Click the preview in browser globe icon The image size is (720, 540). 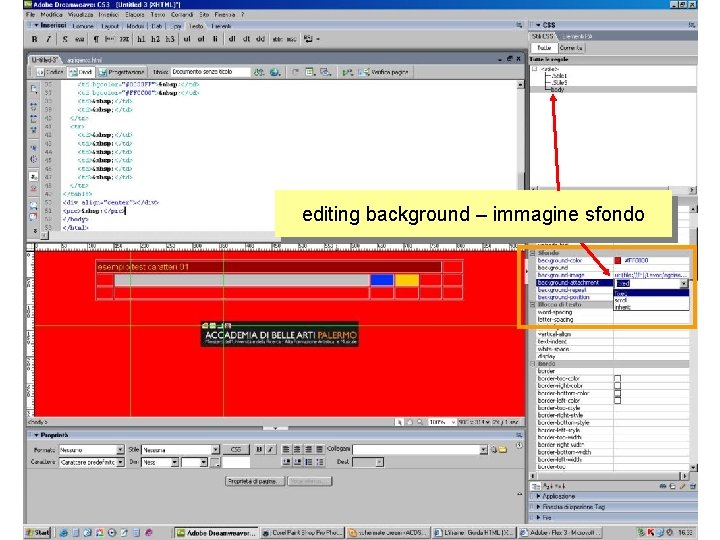coord(275,72)
